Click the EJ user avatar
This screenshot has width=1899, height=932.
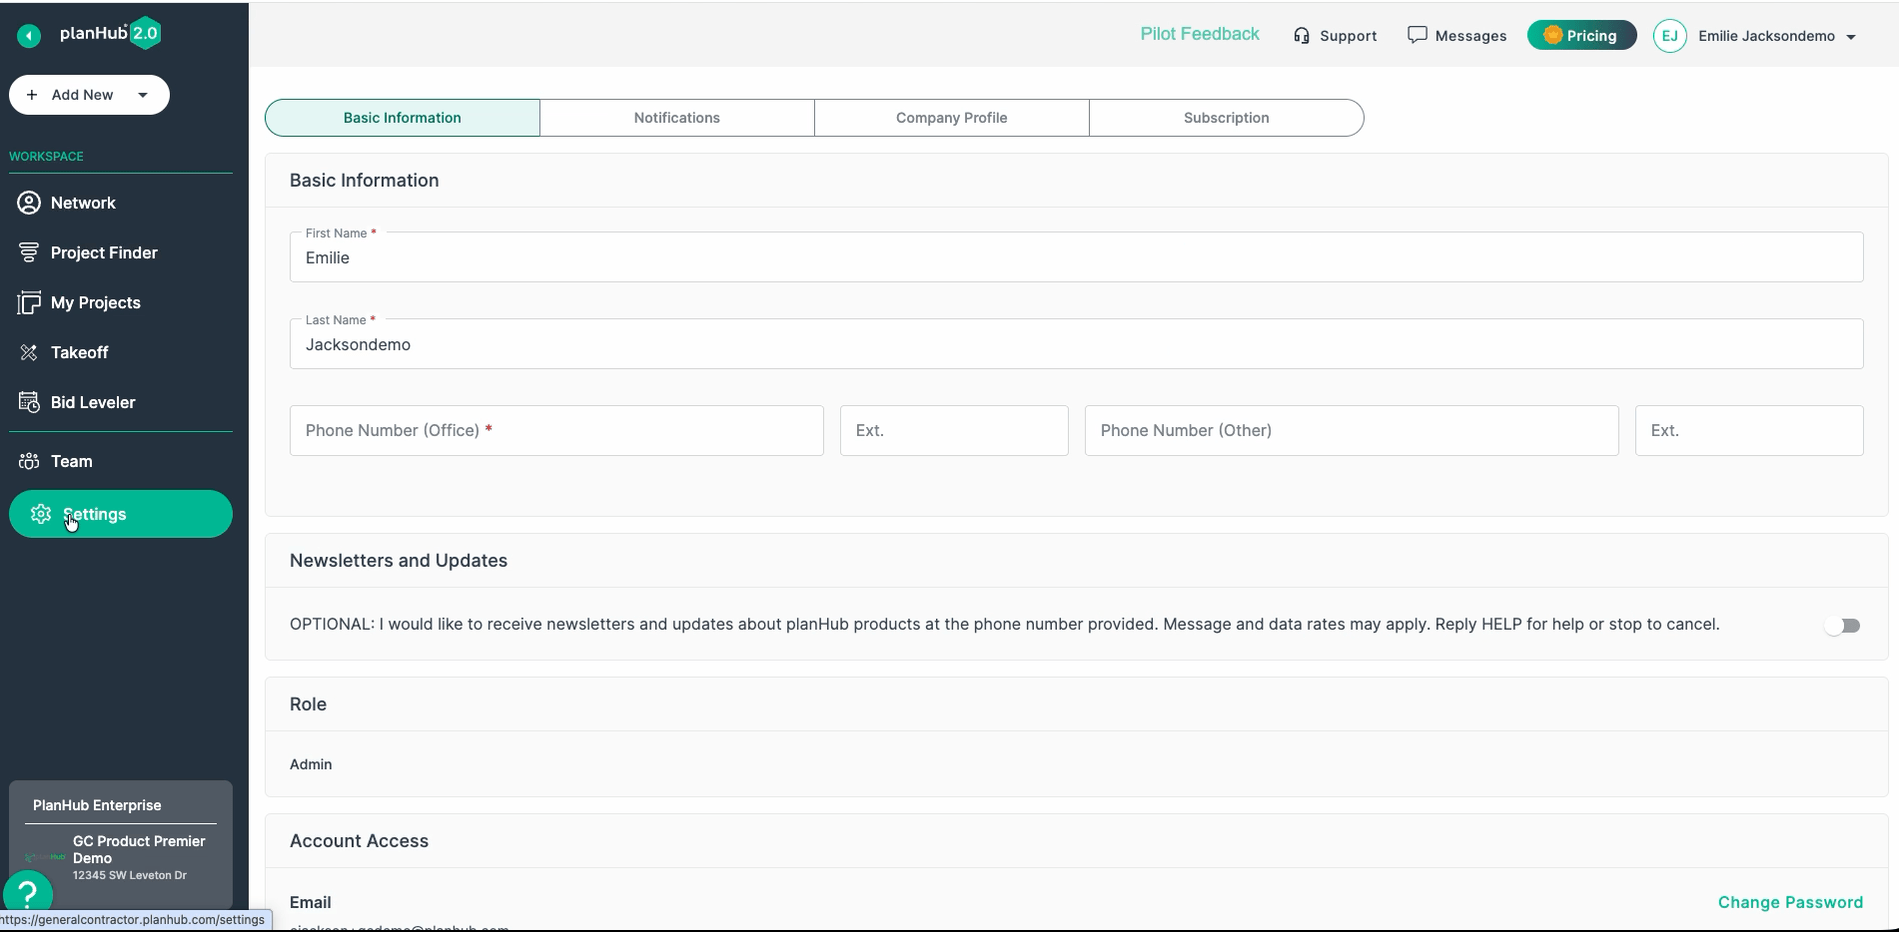click(x=1669, y=36)
